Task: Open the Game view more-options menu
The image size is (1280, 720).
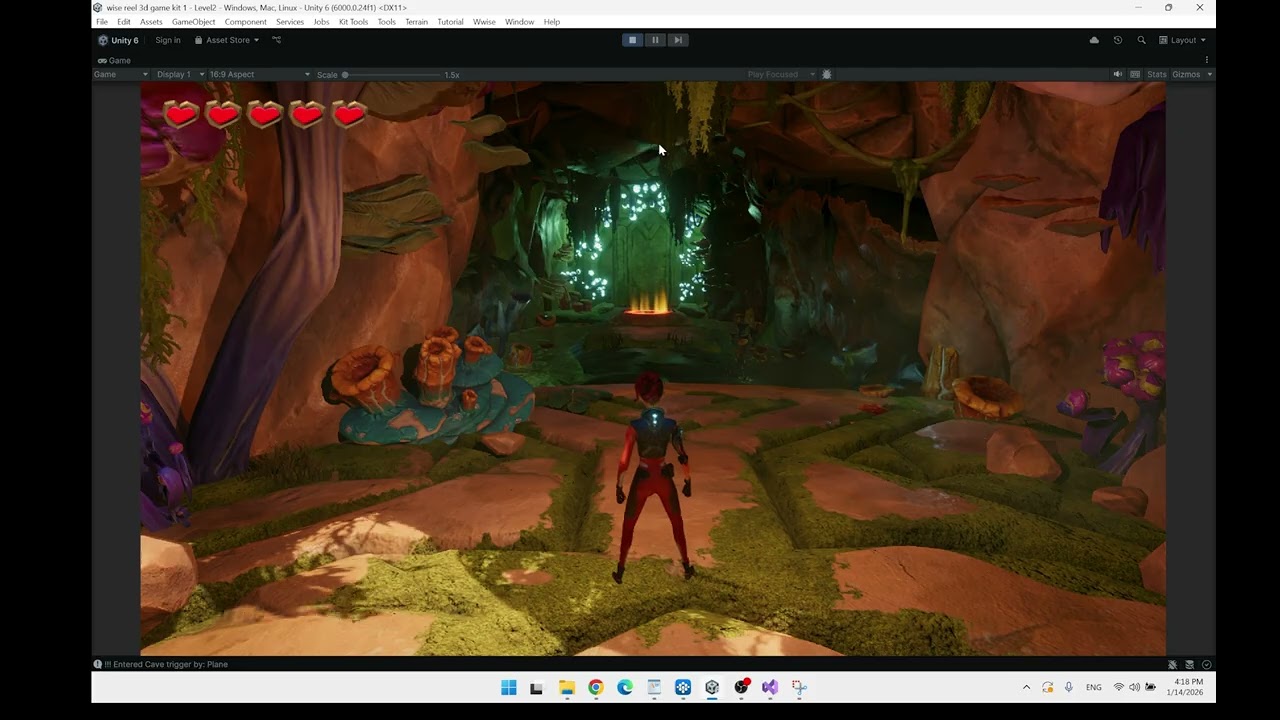Action: (x=1207, y=60)
